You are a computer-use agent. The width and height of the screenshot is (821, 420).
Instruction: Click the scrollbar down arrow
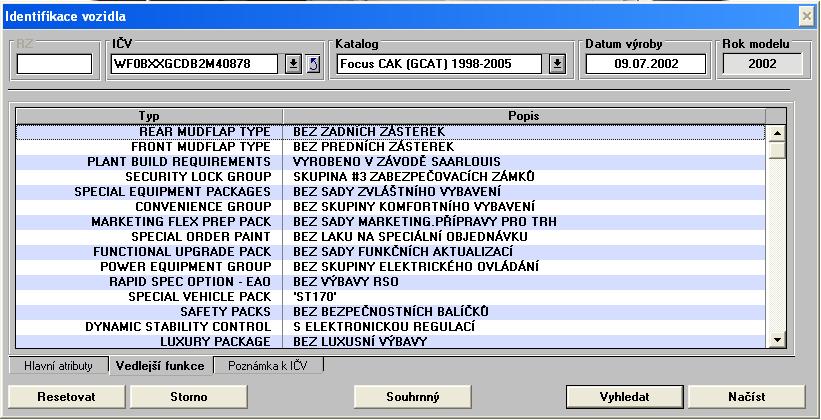coord(777,341)
